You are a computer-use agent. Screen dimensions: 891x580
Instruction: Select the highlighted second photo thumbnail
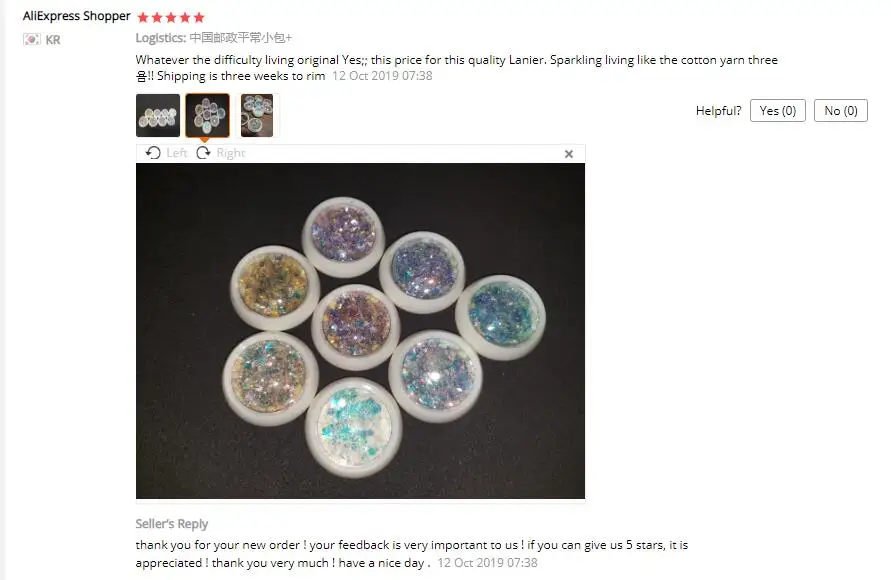pyautogui.click(x=207, y=115)
